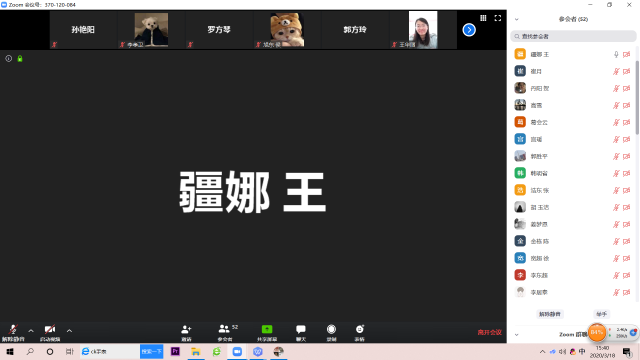Viewport: 640px width, 360px height.
Task: Expand video options arrow beside camera
Action: pos(69,331)
